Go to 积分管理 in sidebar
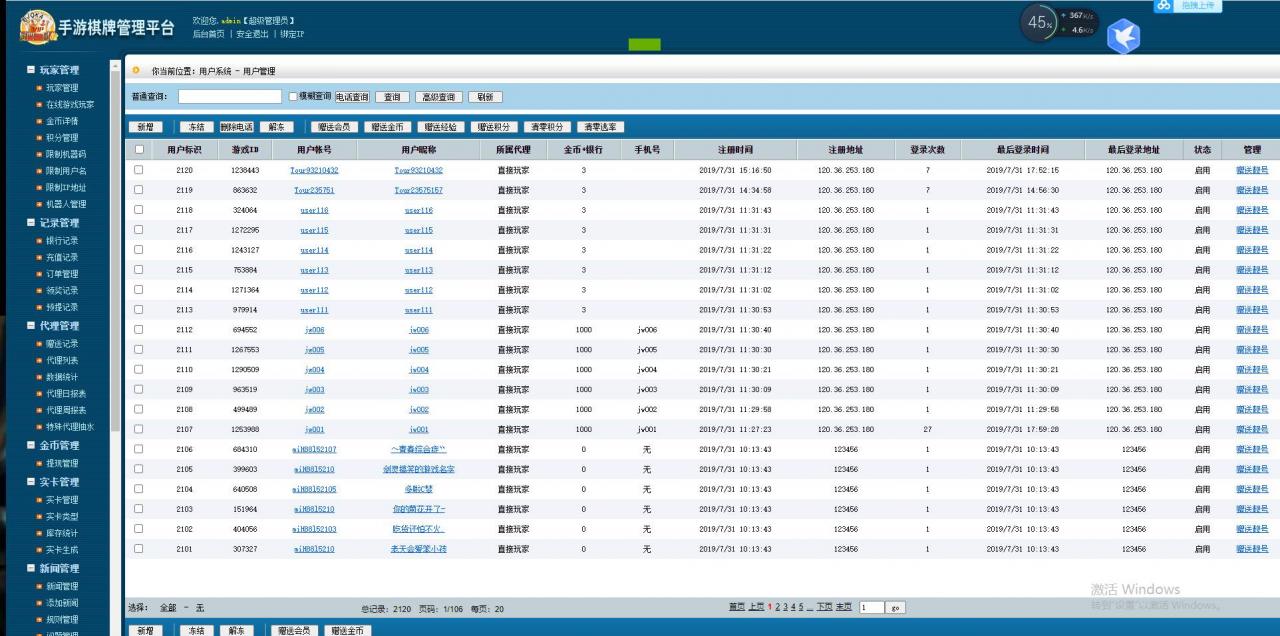Viewport: 1280px width, 636px height. point(62,138)
